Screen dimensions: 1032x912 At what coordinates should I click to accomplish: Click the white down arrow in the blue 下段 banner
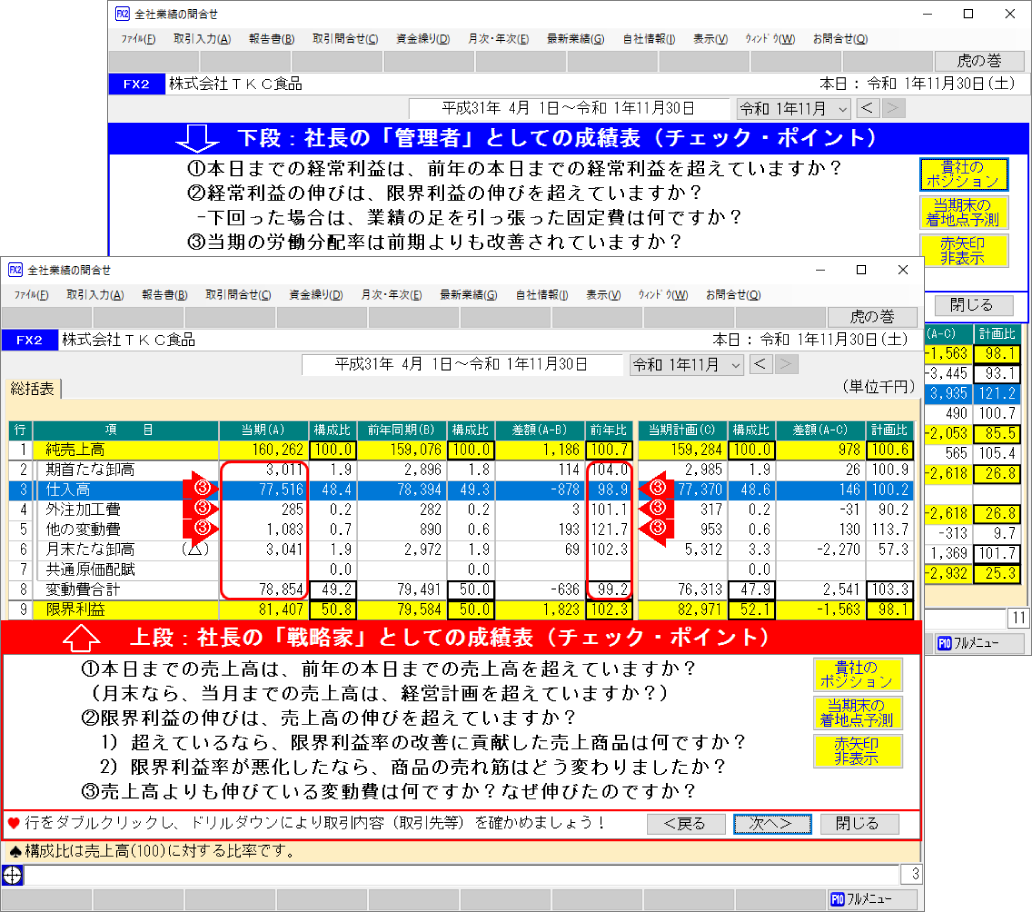197,137
